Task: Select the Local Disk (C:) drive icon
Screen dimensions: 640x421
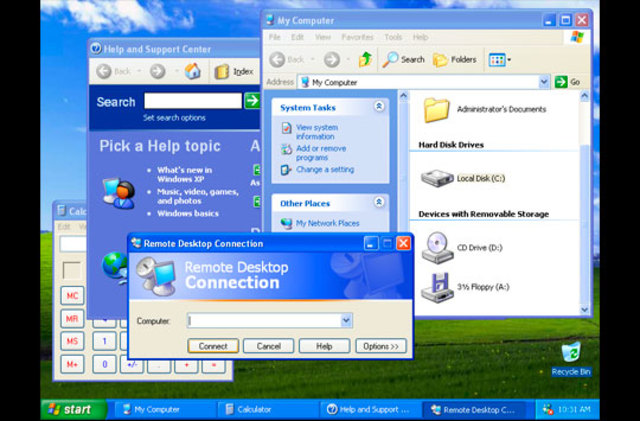Action: 437,178
